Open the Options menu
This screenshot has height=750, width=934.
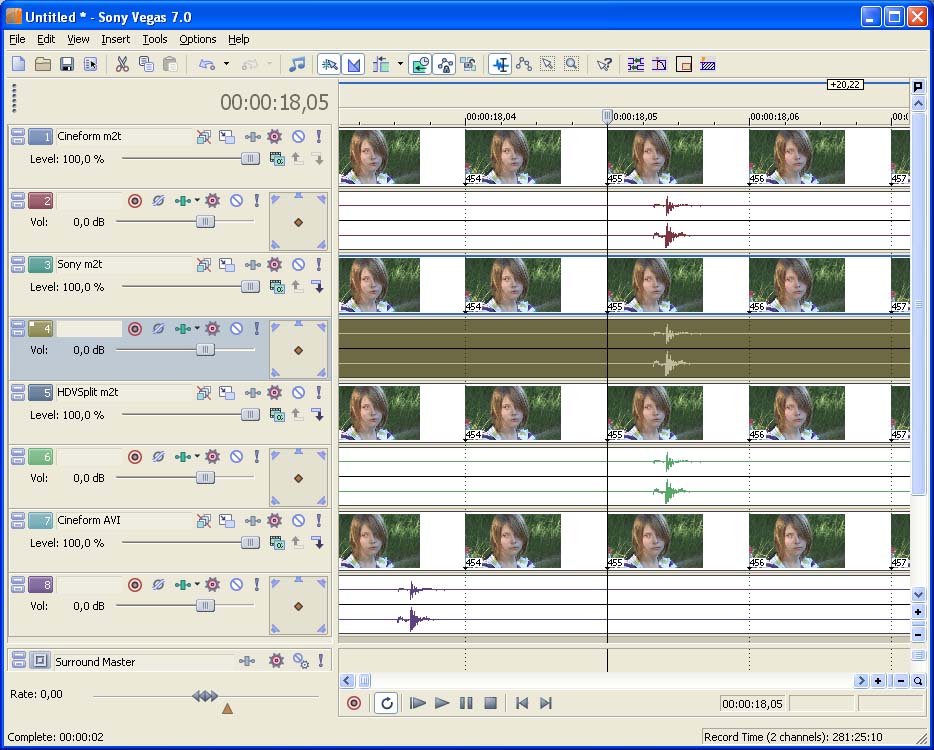[198, 39]
